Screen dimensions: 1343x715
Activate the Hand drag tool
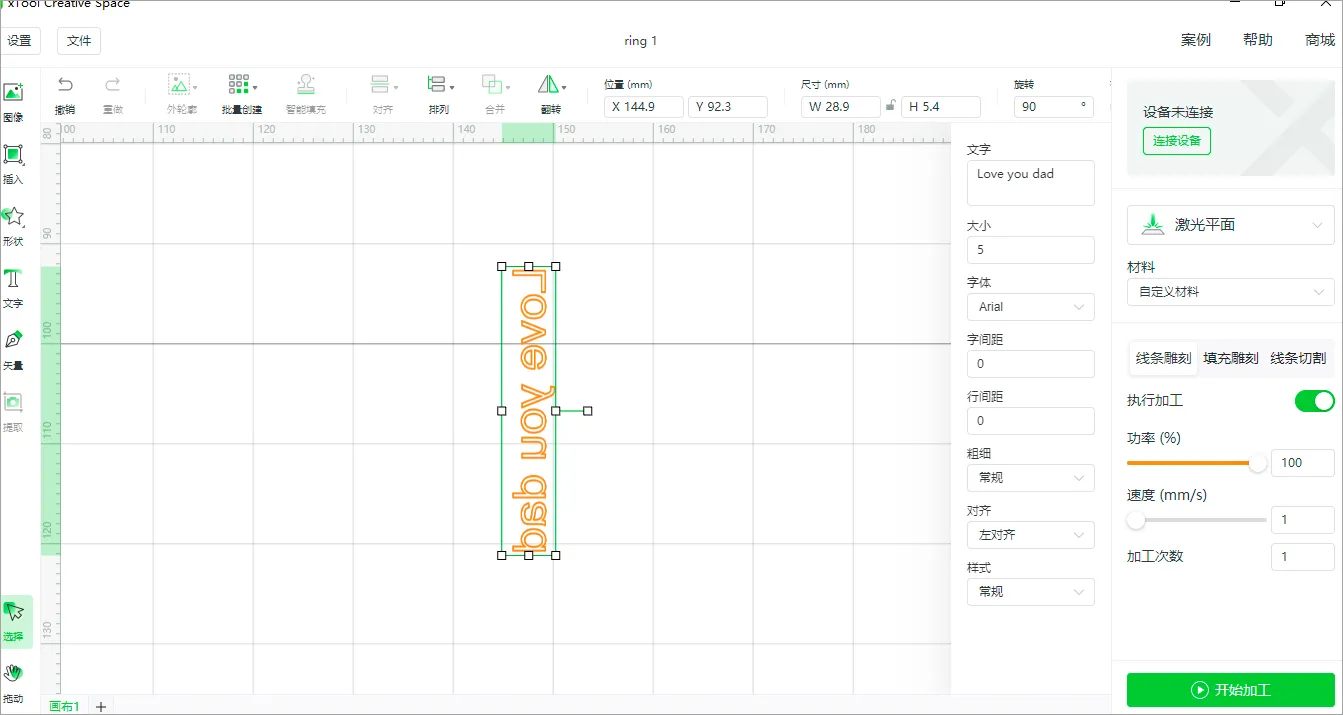[13, 674]
